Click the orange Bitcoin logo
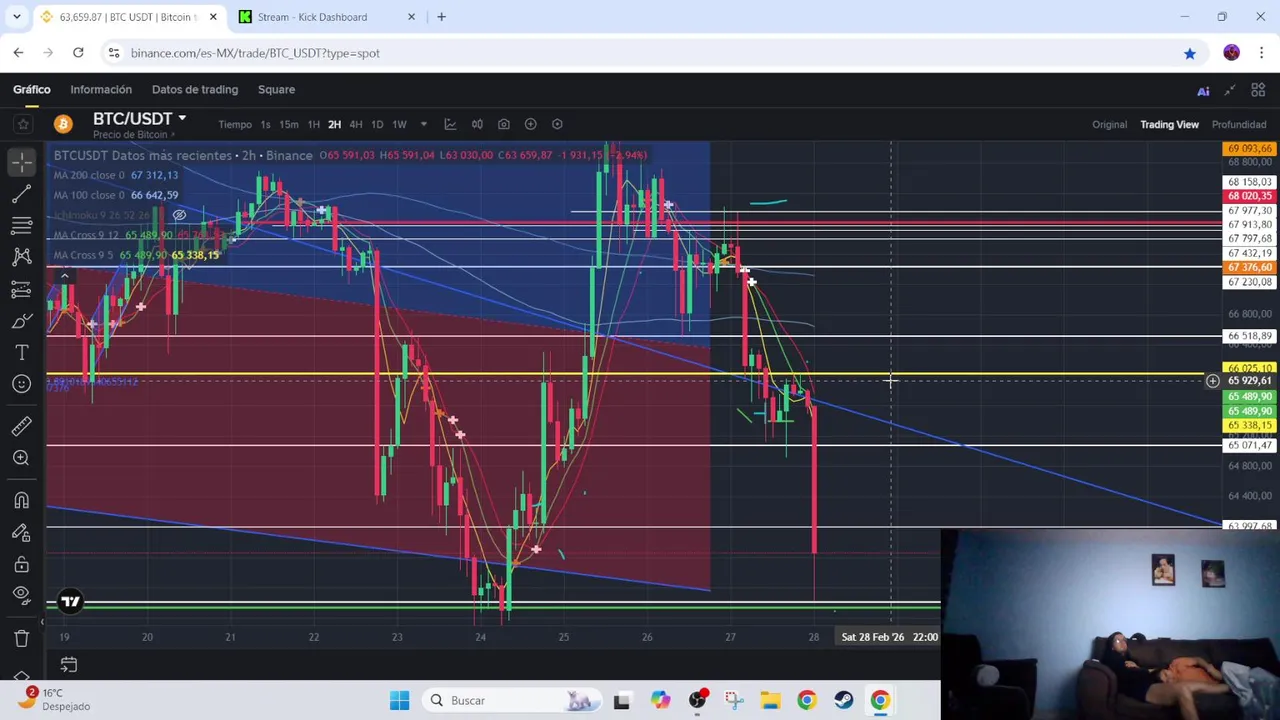Screen dimensions: 1280x720 pos(63,124)
